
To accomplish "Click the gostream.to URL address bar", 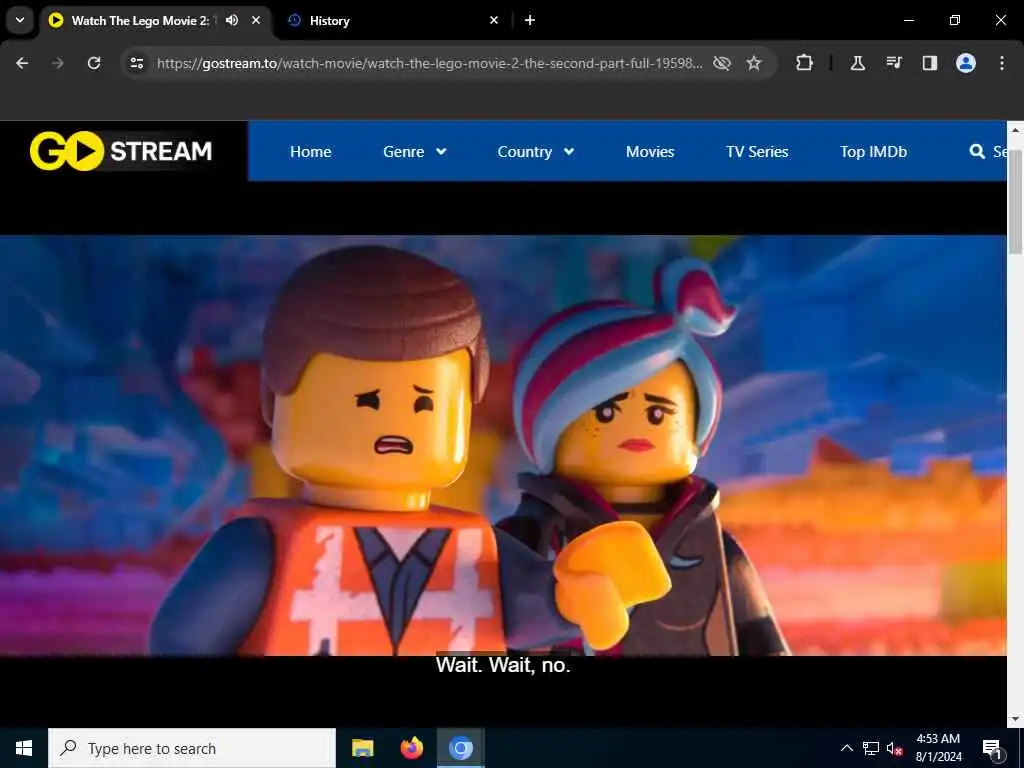I will [429, 63].
